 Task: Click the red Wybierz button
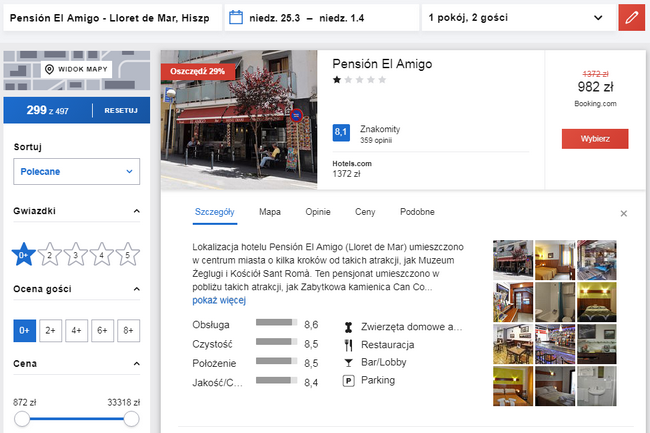pyautogui.click(x=595, y=139)
